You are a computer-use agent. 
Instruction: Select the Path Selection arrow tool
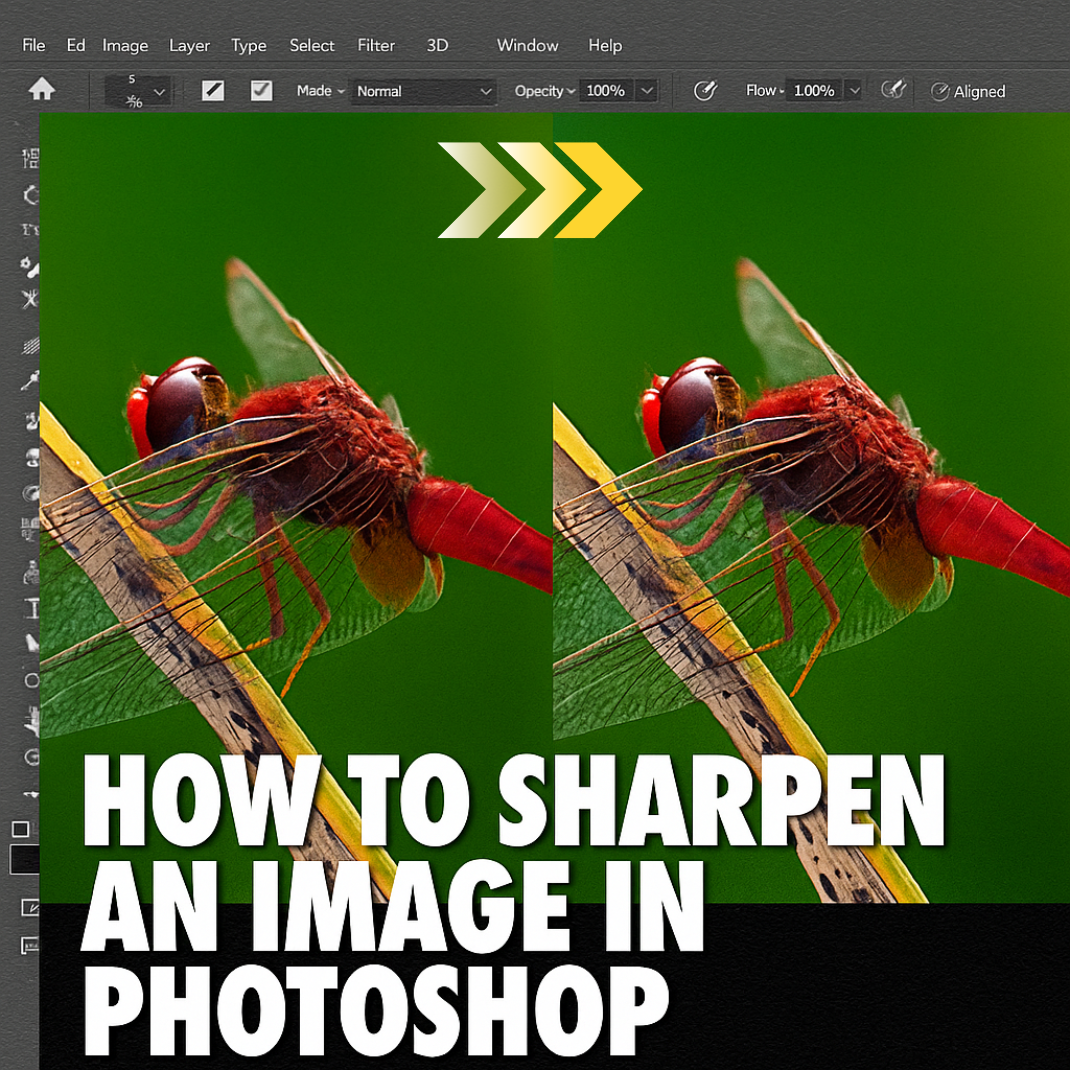point(32,643)
